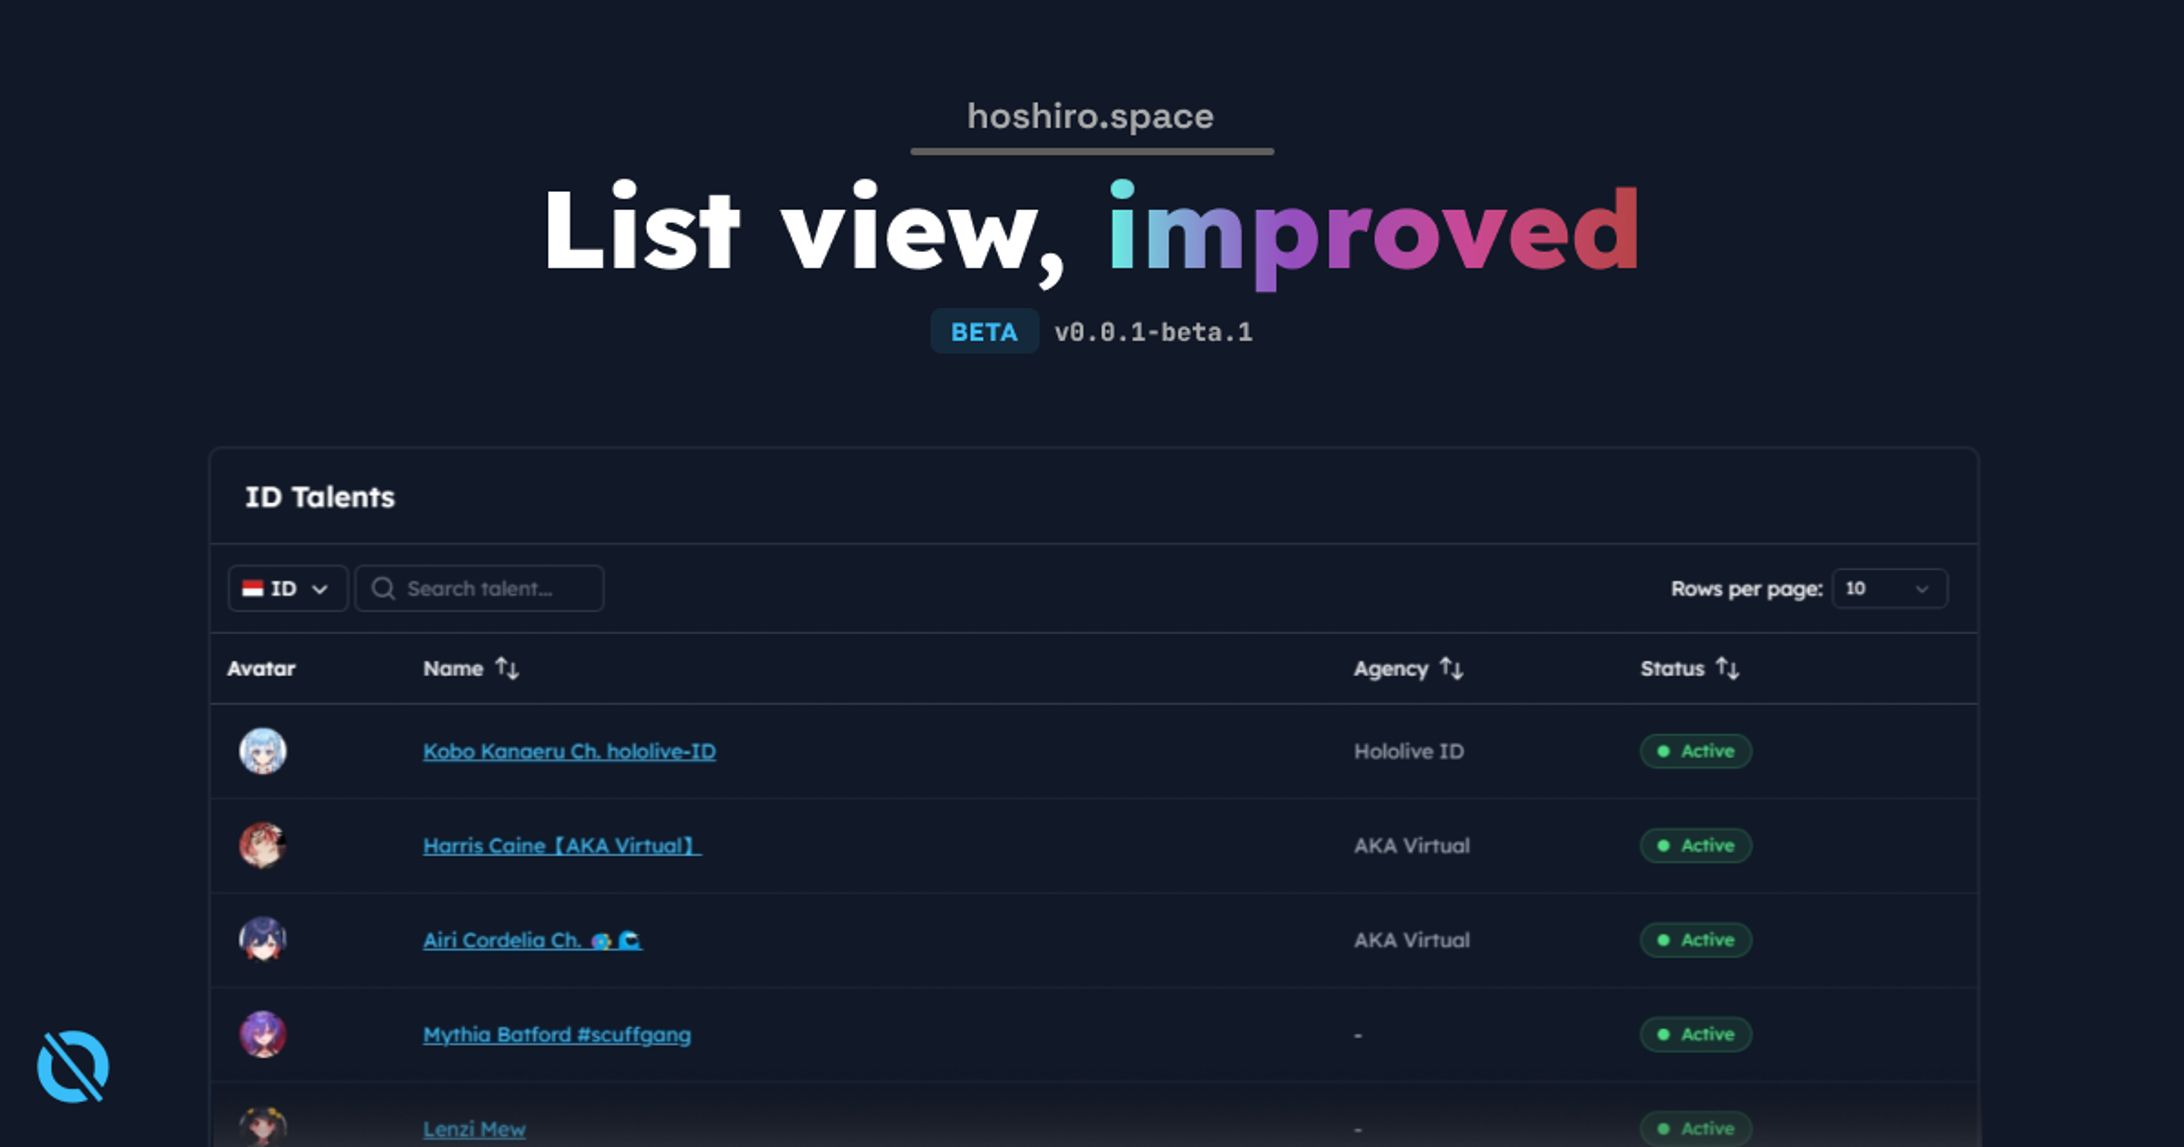This screenshot has height=1147, width=2184.
Task: Open Mythia Batford #scuffgang link
Action: (556, 1035)
